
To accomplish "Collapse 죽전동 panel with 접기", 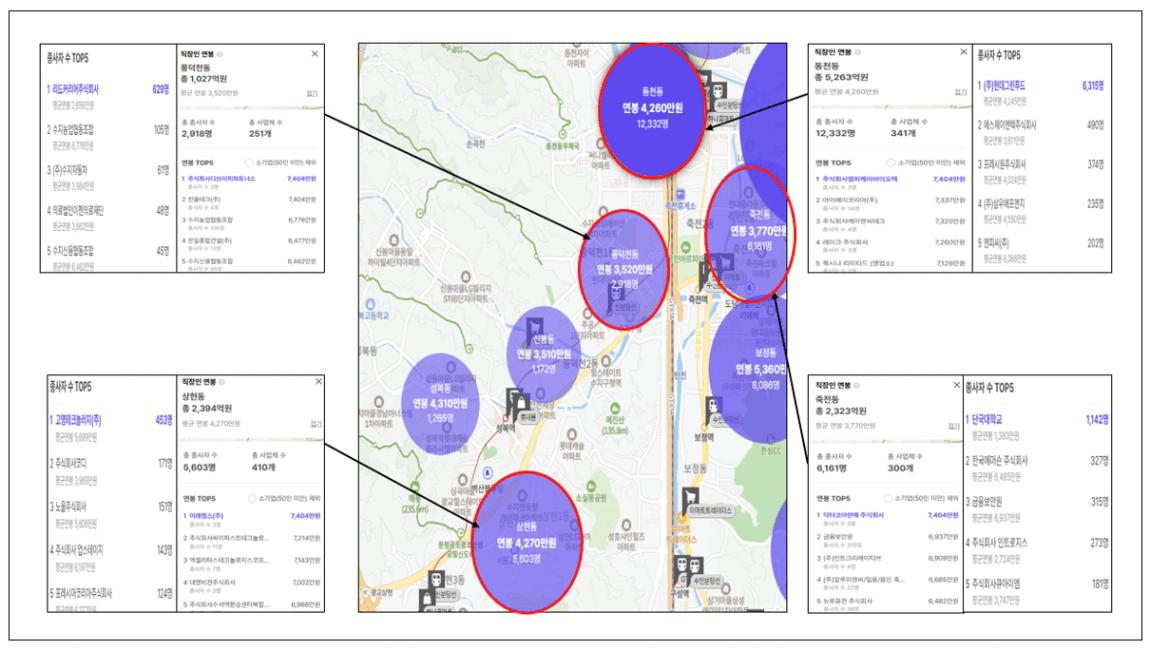I will 954,426.
